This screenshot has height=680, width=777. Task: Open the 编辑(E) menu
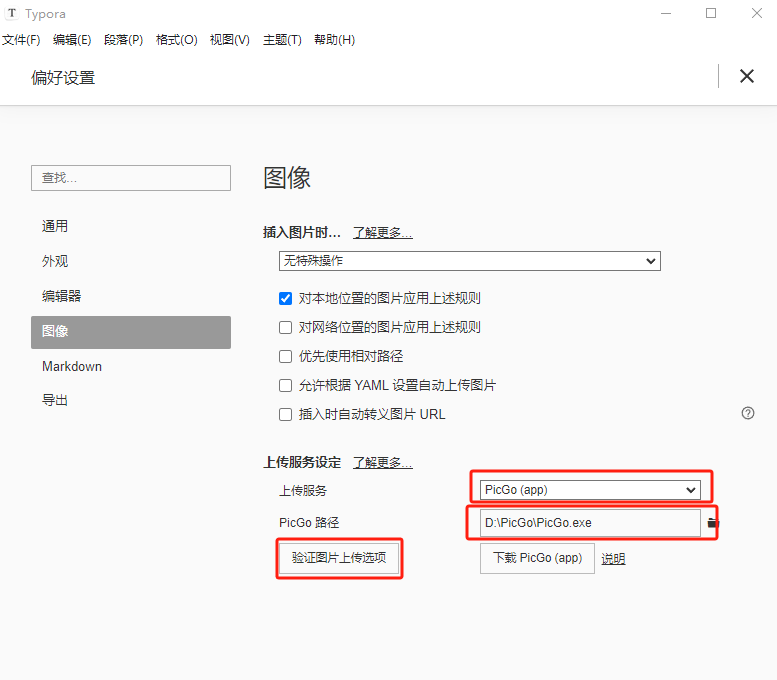pos(72,40)
